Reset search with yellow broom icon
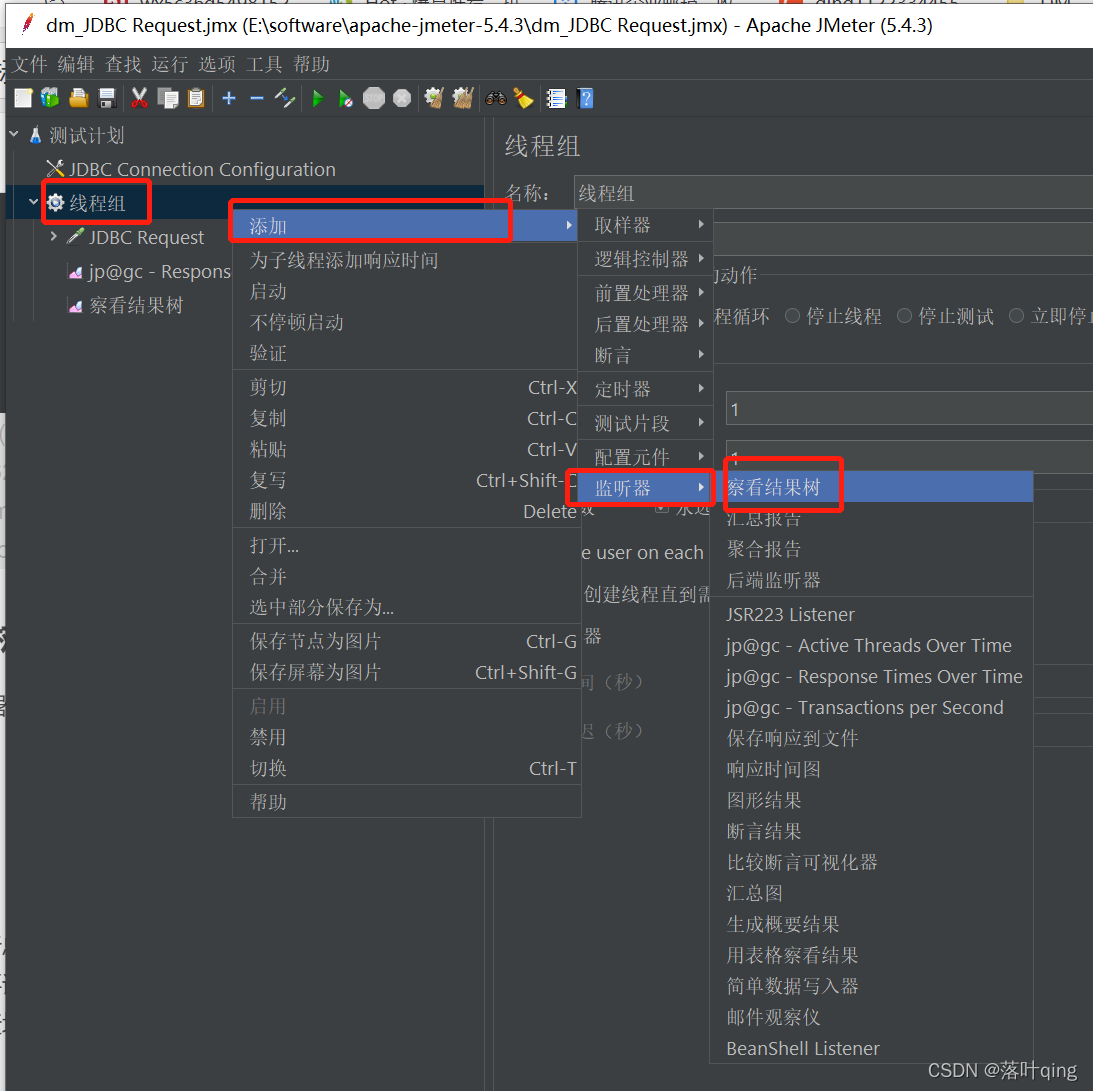 coord(523,98)
